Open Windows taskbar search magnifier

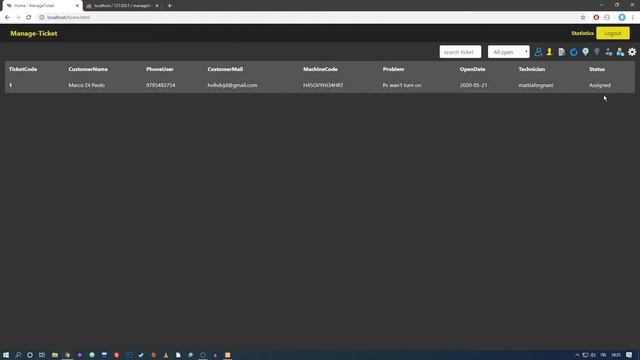(x=18, y=355)
